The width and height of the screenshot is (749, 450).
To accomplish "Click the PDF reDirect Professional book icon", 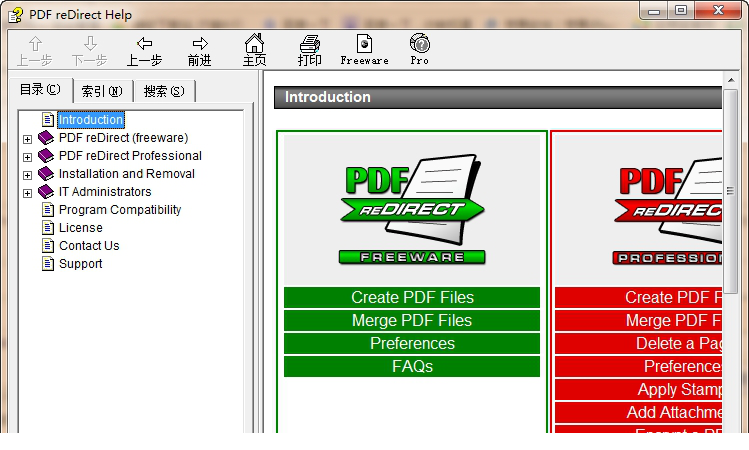I will 46,156.
